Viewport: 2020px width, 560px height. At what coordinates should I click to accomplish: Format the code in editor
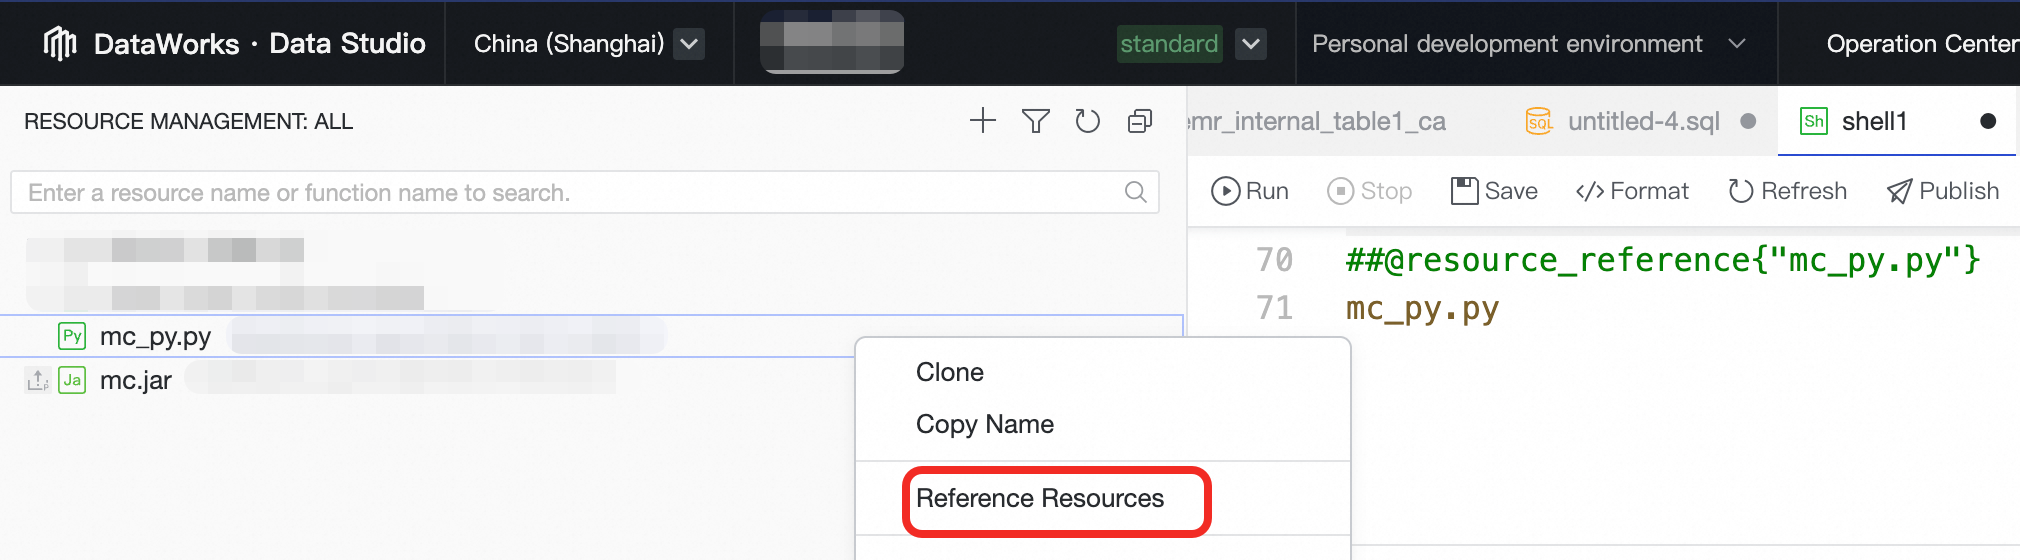coord(1632,191)
